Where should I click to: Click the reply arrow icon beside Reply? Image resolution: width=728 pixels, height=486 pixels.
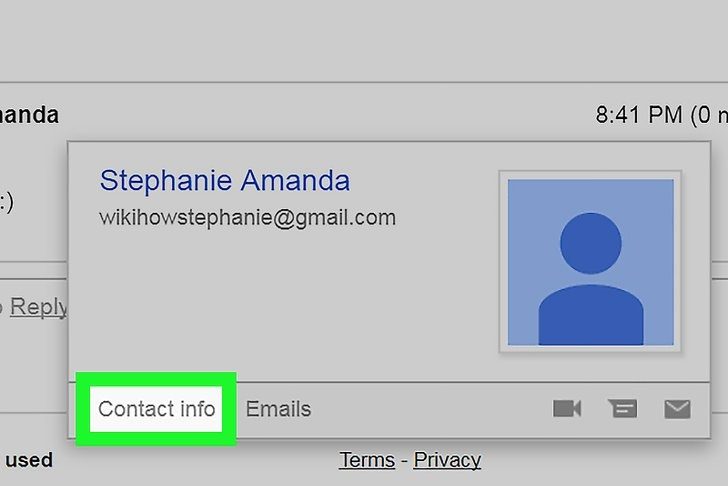[x=1, y=307]
